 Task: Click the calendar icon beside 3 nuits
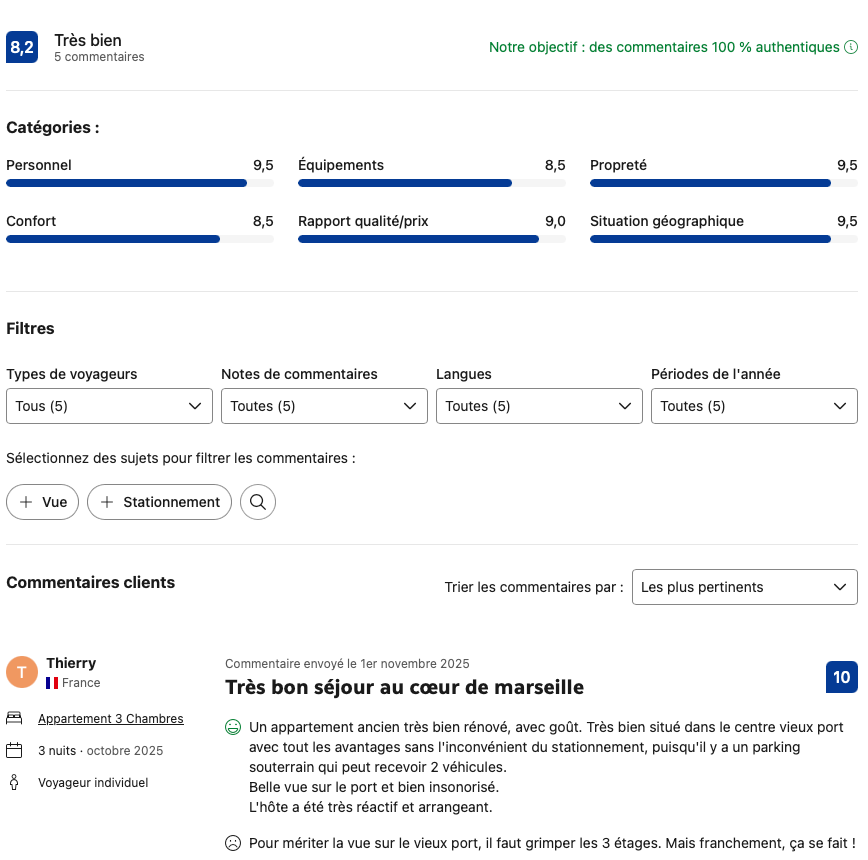pos(14,750)
